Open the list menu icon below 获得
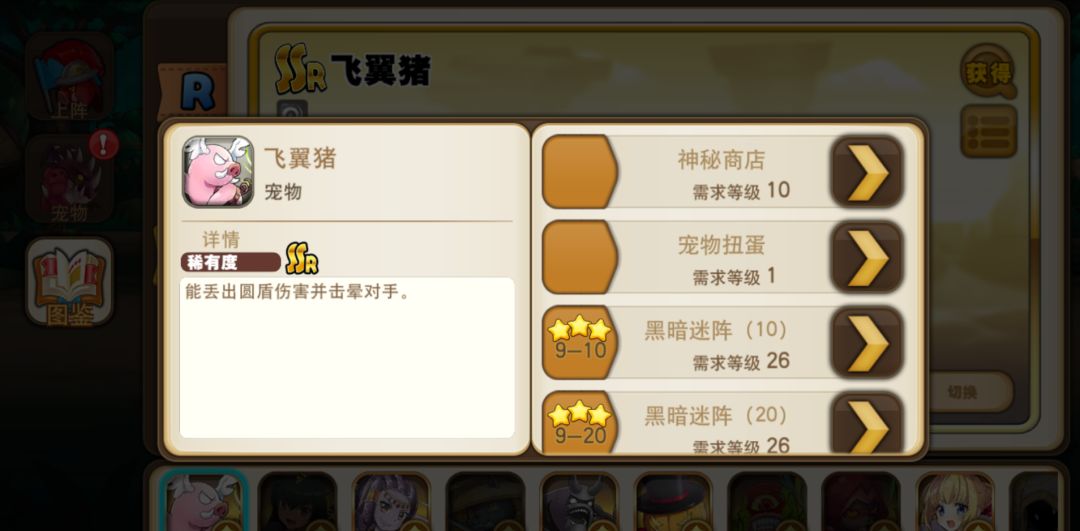Screen dimensions: 1080x531 (x=988, y=131)
